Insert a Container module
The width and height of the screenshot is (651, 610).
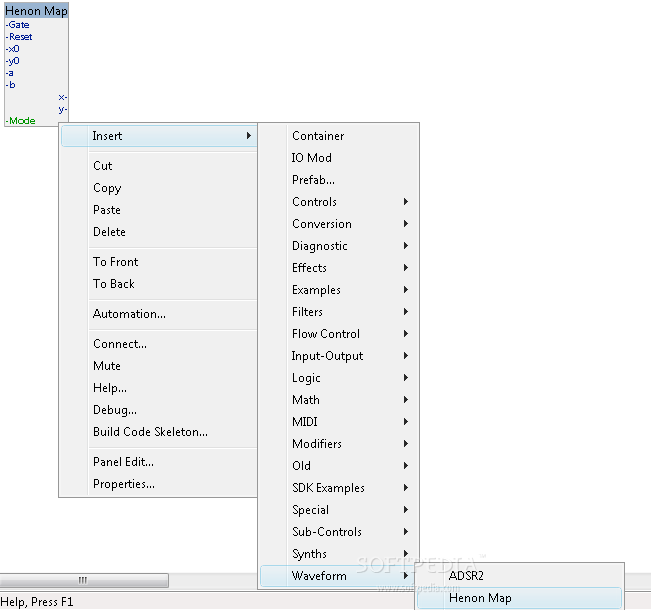coord(338,136)
